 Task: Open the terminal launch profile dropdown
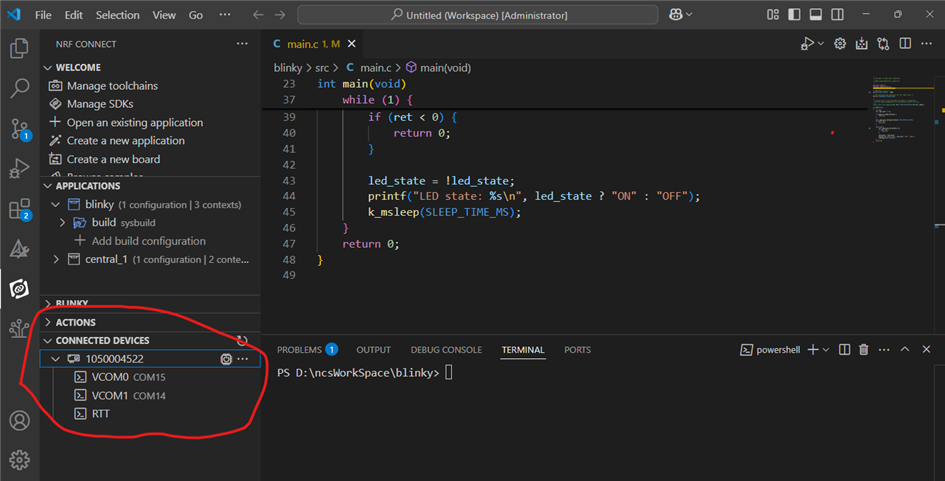[x=826, y=350]
